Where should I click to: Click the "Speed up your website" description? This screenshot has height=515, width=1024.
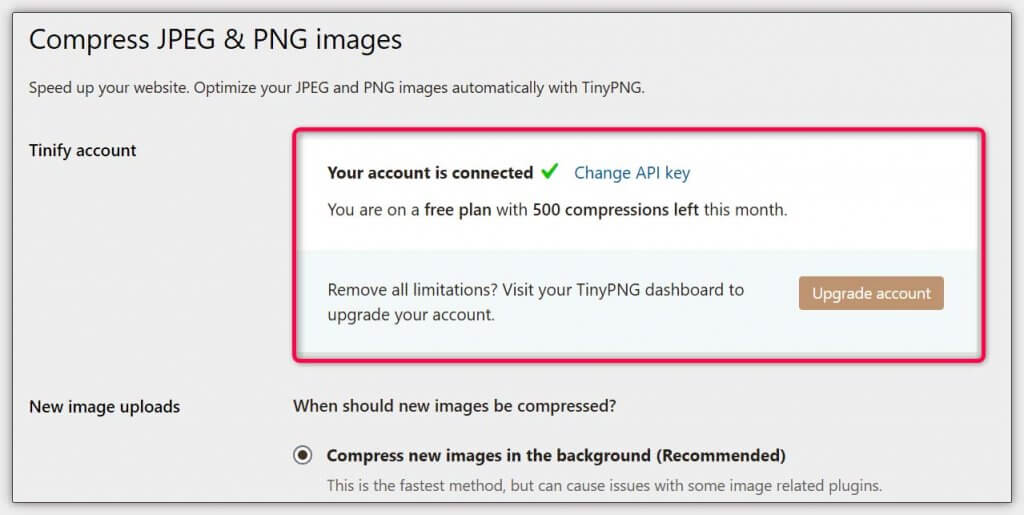tap(108, 88)
